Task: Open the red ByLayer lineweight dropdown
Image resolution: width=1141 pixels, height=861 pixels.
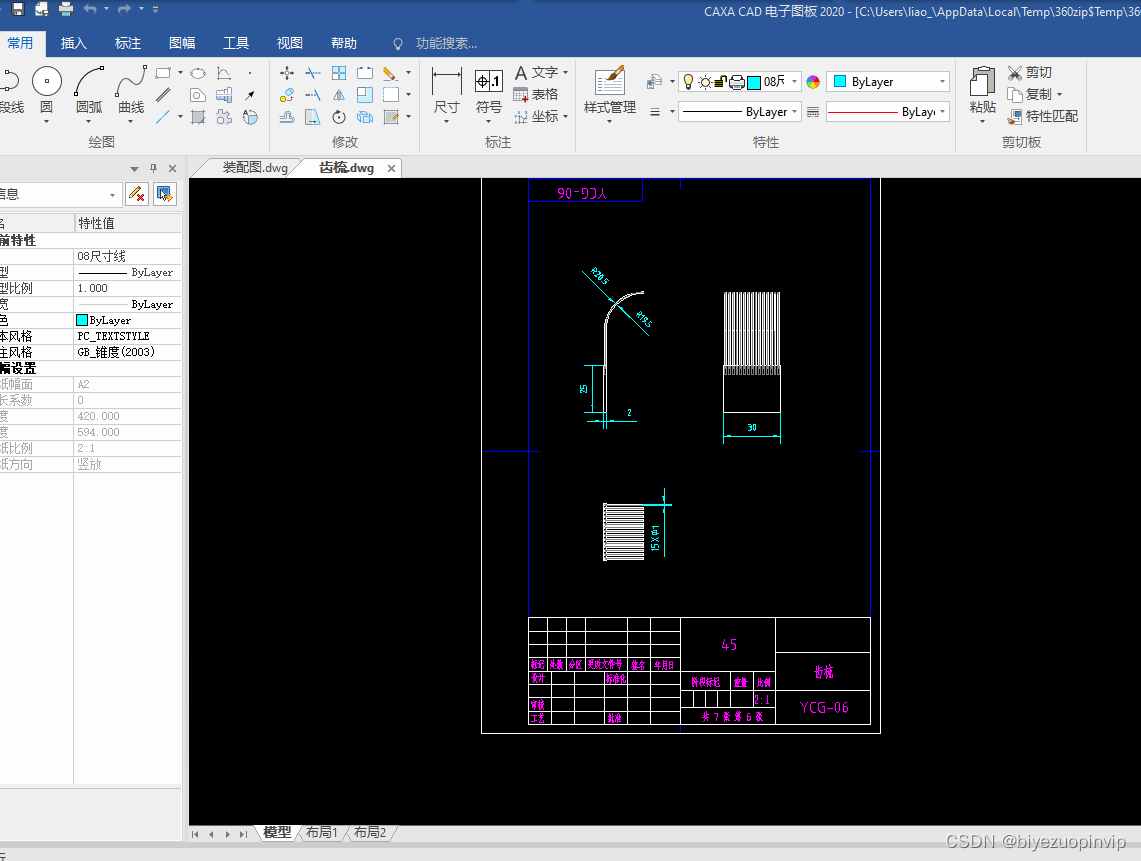Action: pos(942,112)
